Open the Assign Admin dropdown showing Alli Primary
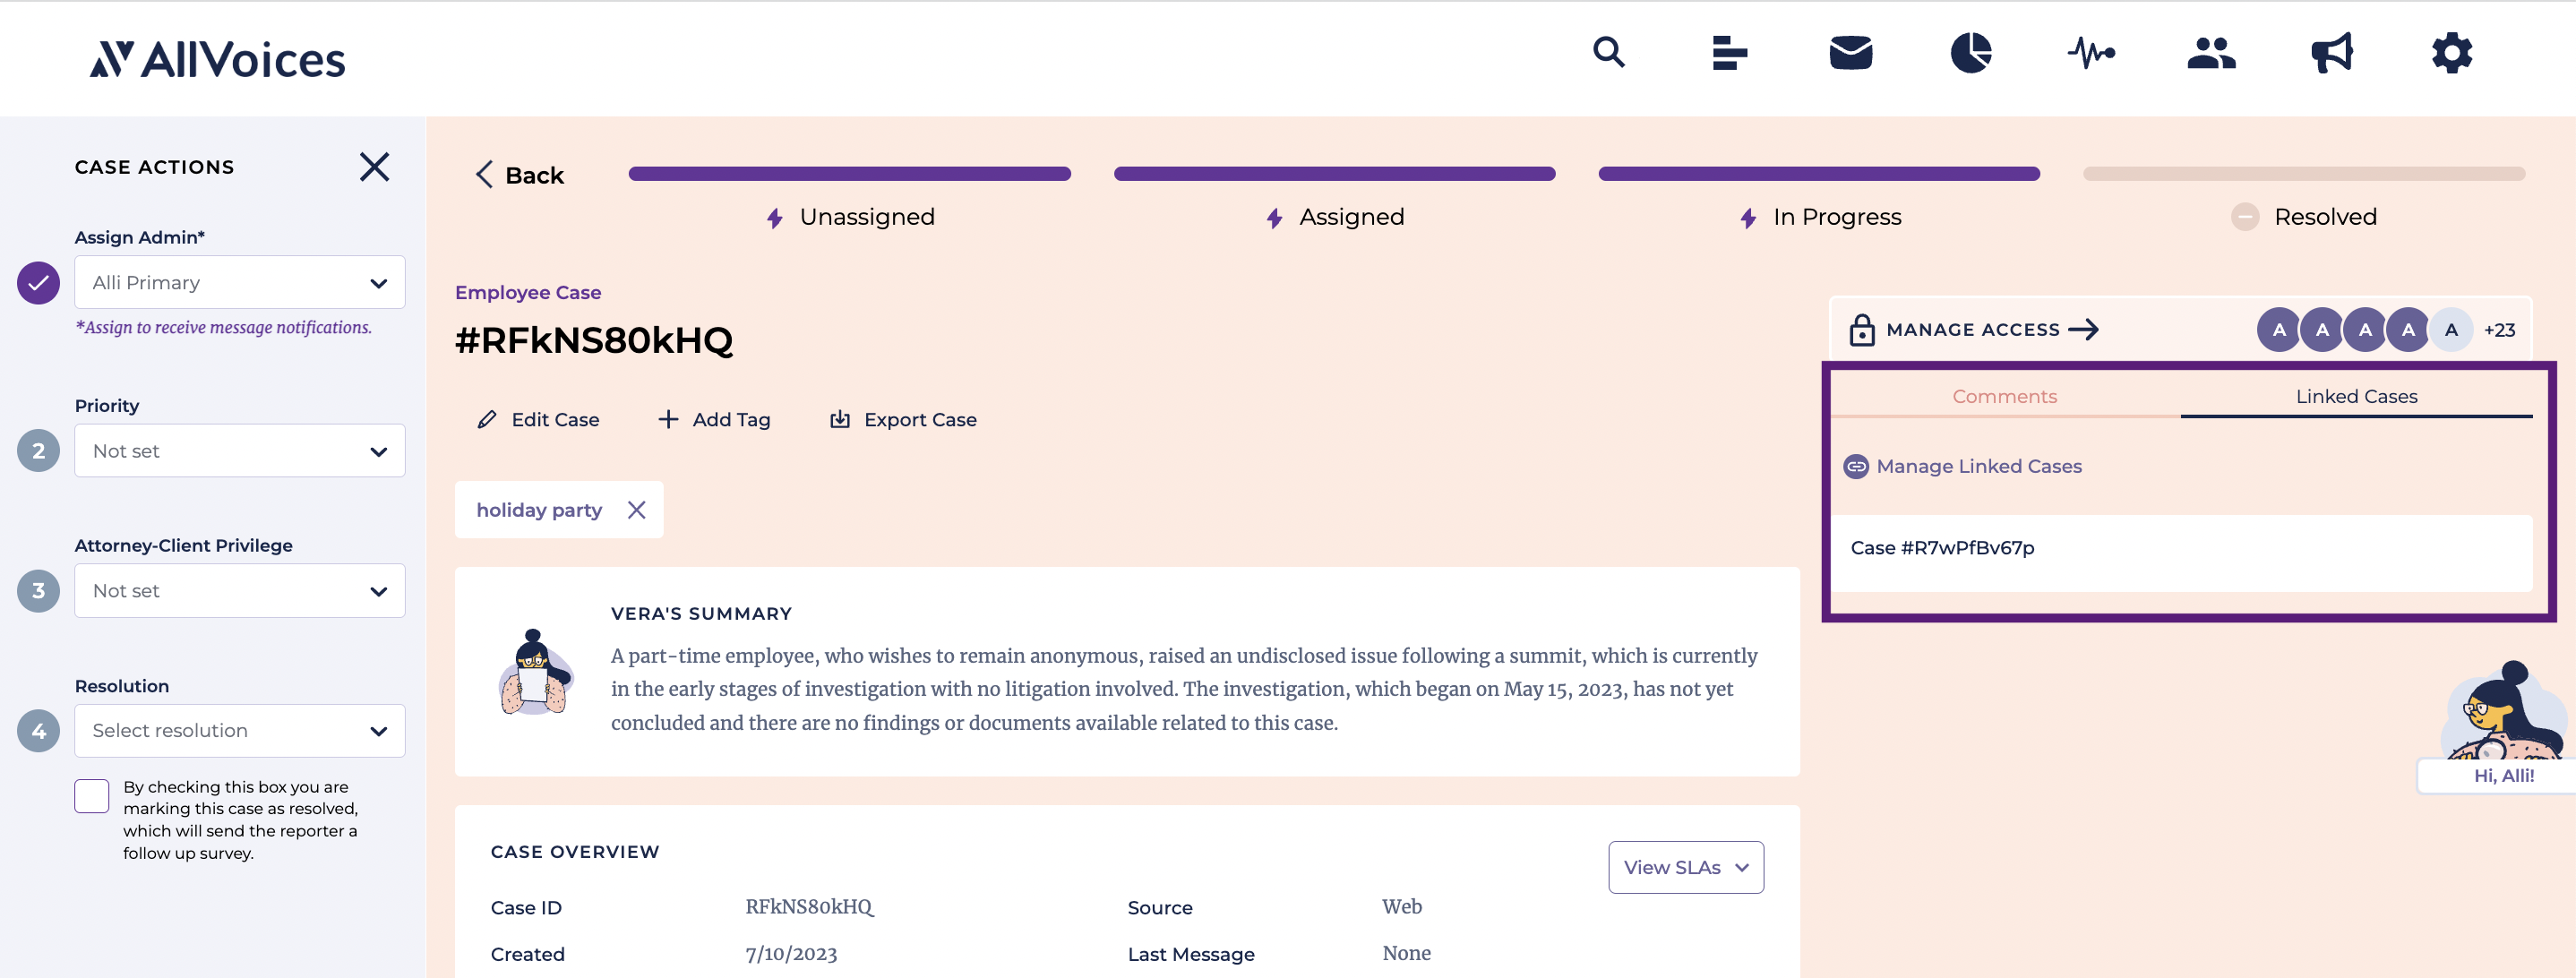This screenshot has width=2576, height=978. (239, 282)
